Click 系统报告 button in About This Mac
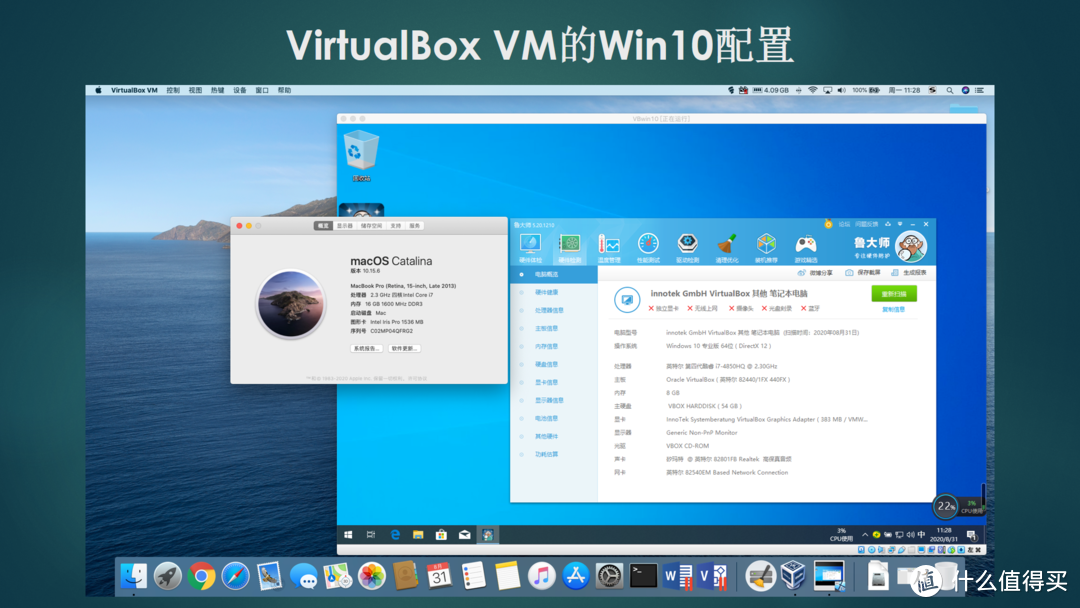1080x608 pixels. click(366, 348)
